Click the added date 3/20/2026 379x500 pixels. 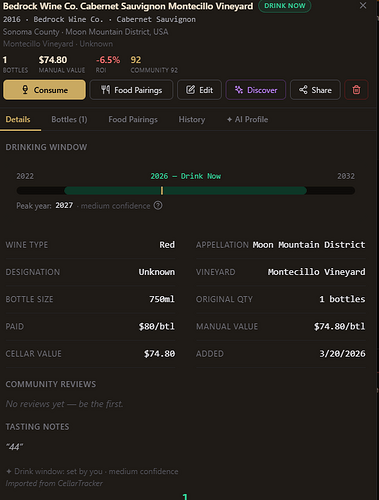point(342,354)
